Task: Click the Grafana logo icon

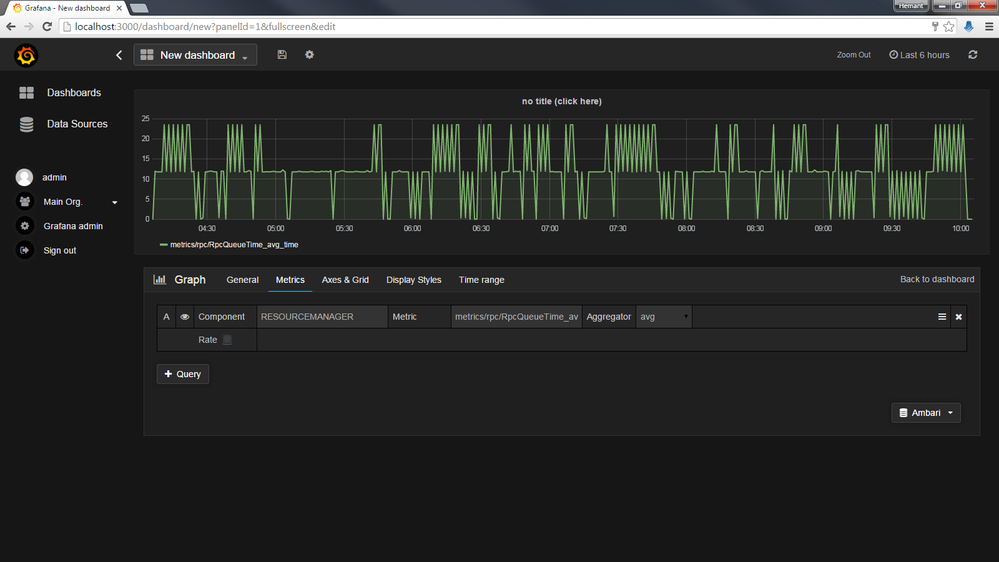Action: click(x=26, y=56)
